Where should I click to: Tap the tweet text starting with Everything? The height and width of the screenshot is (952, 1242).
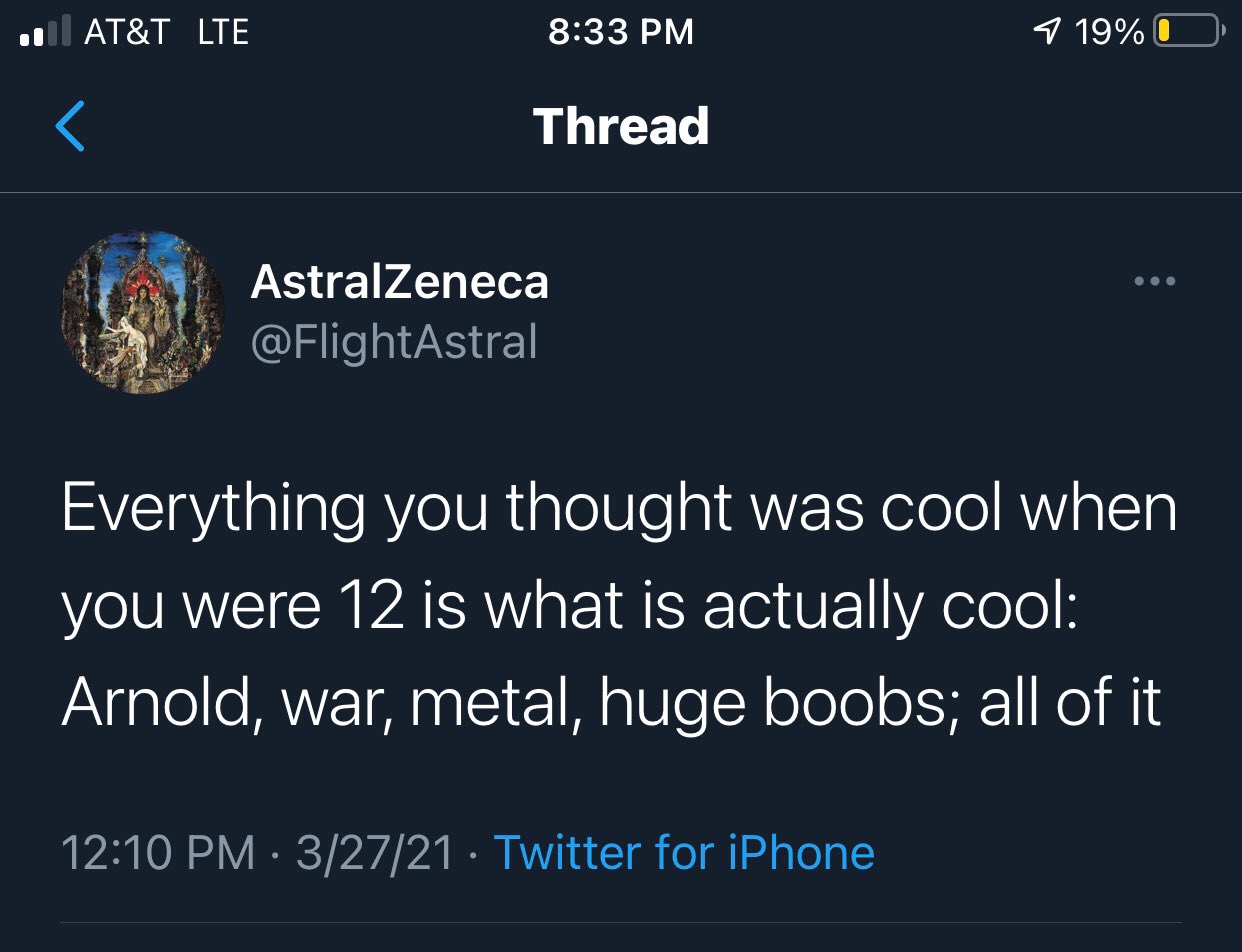[619, 606]
